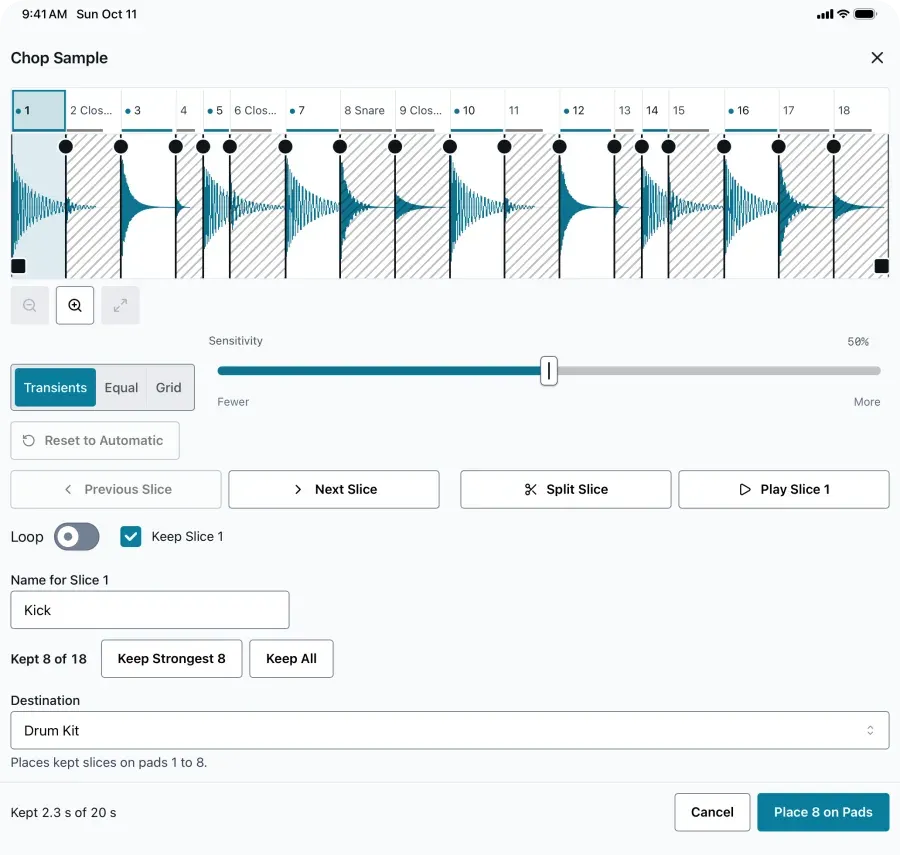The image size is (900, 855).
Task: Click marker handle at start of slice 16
Action: pos(724,146)
